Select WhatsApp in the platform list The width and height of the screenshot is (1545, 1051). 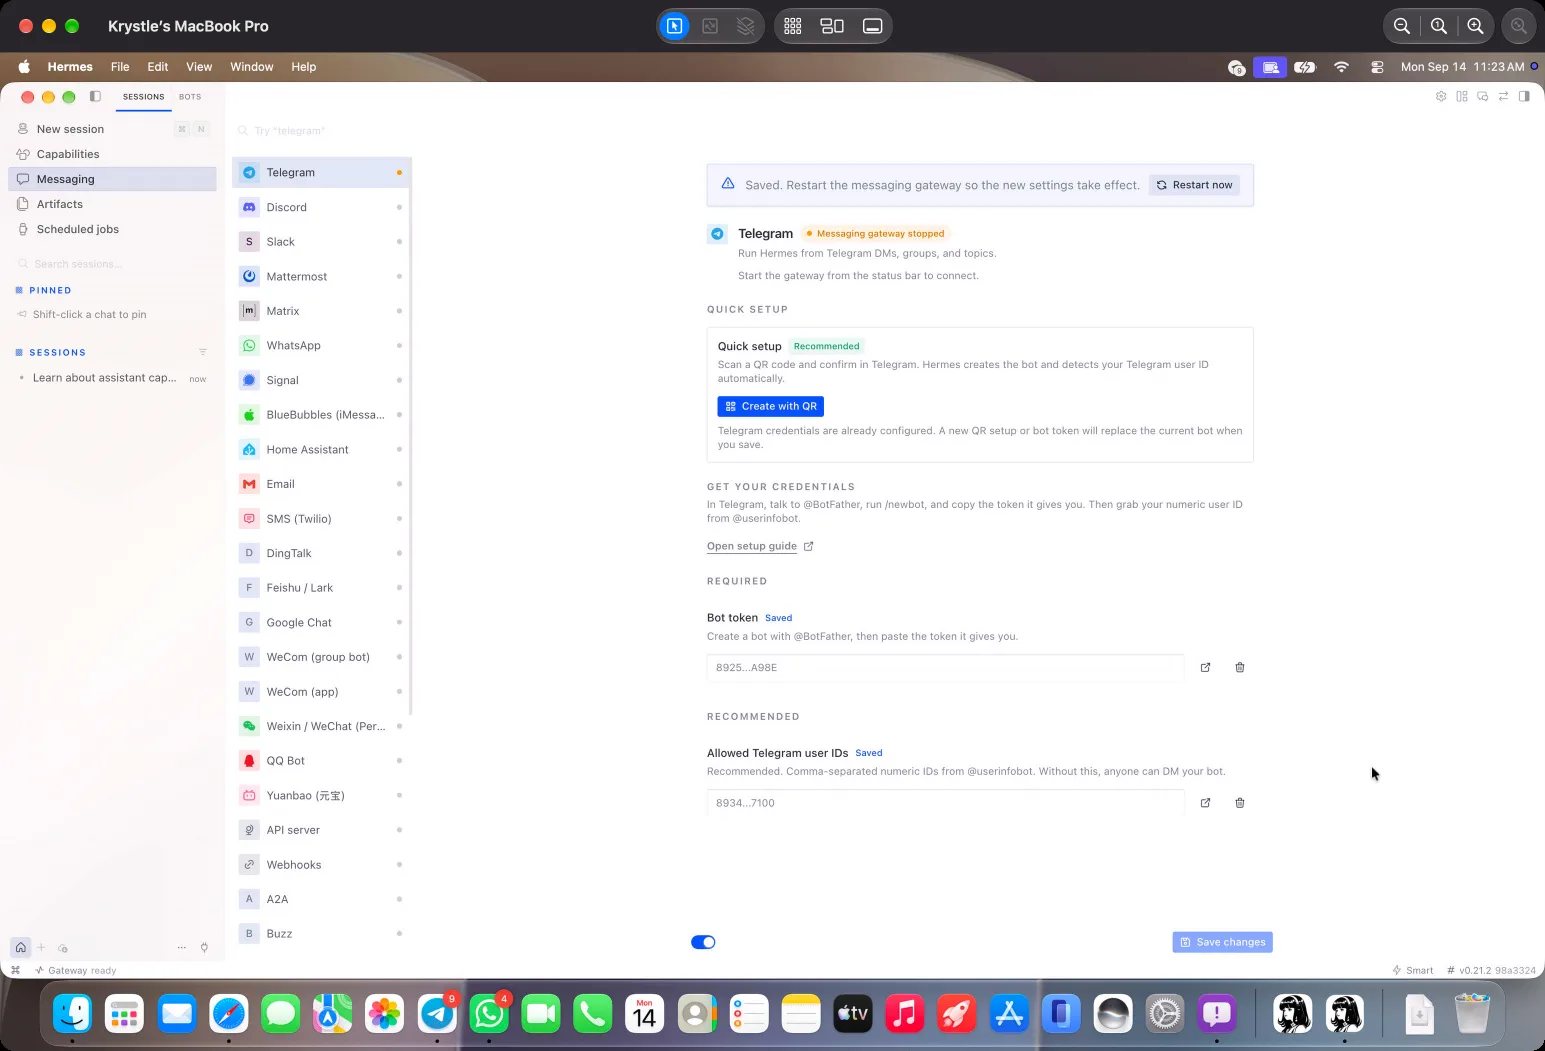321,346
